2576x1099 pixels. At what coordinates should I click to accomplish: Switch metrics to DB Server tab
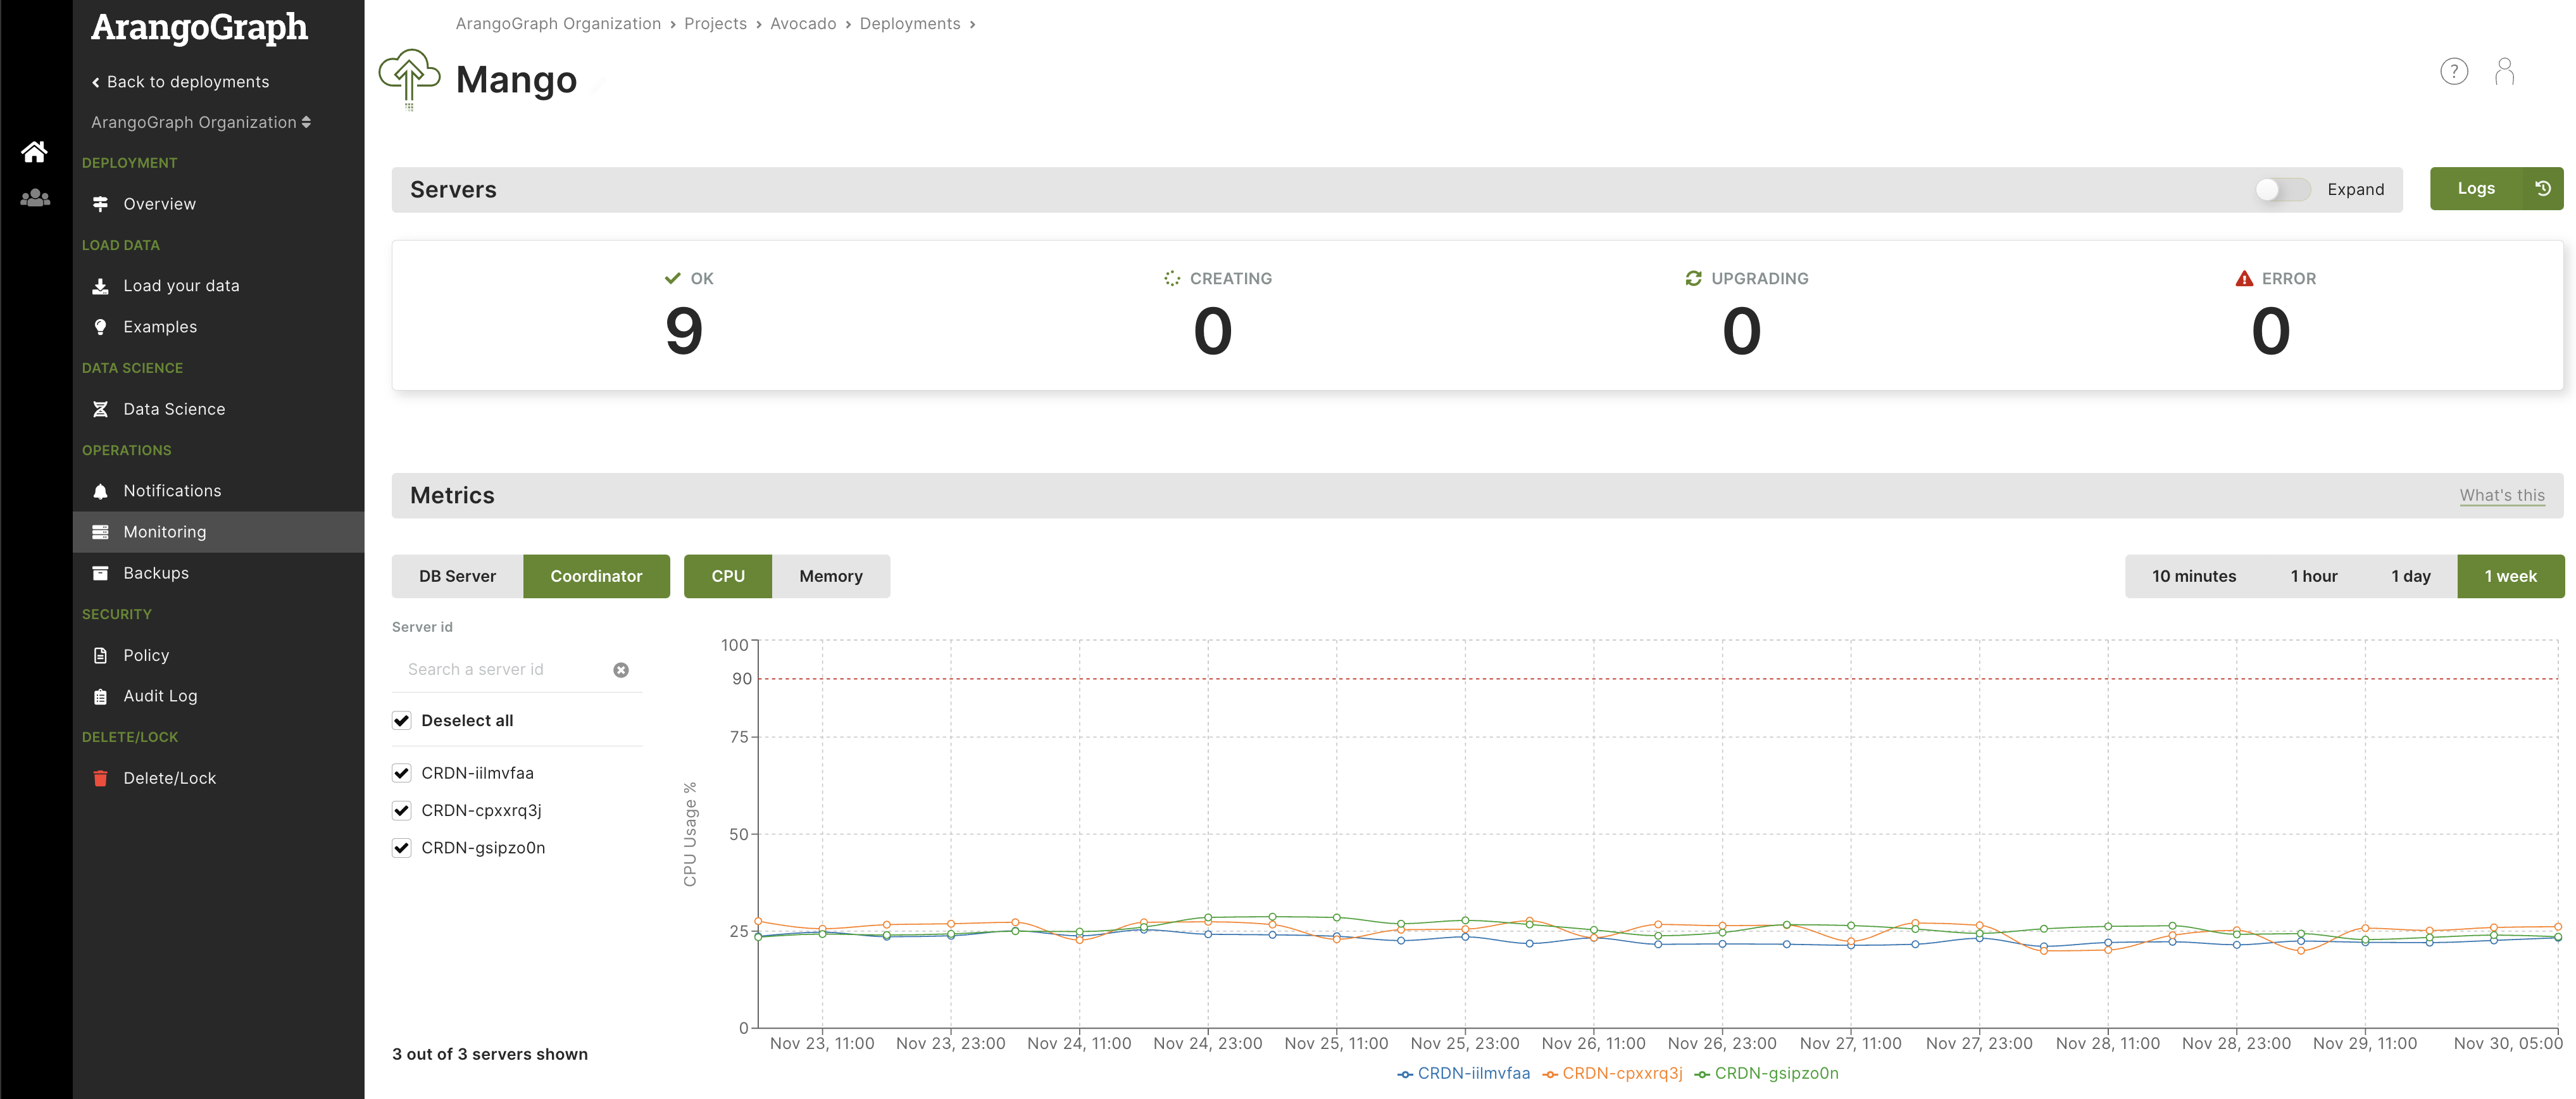tap(457, 576)
